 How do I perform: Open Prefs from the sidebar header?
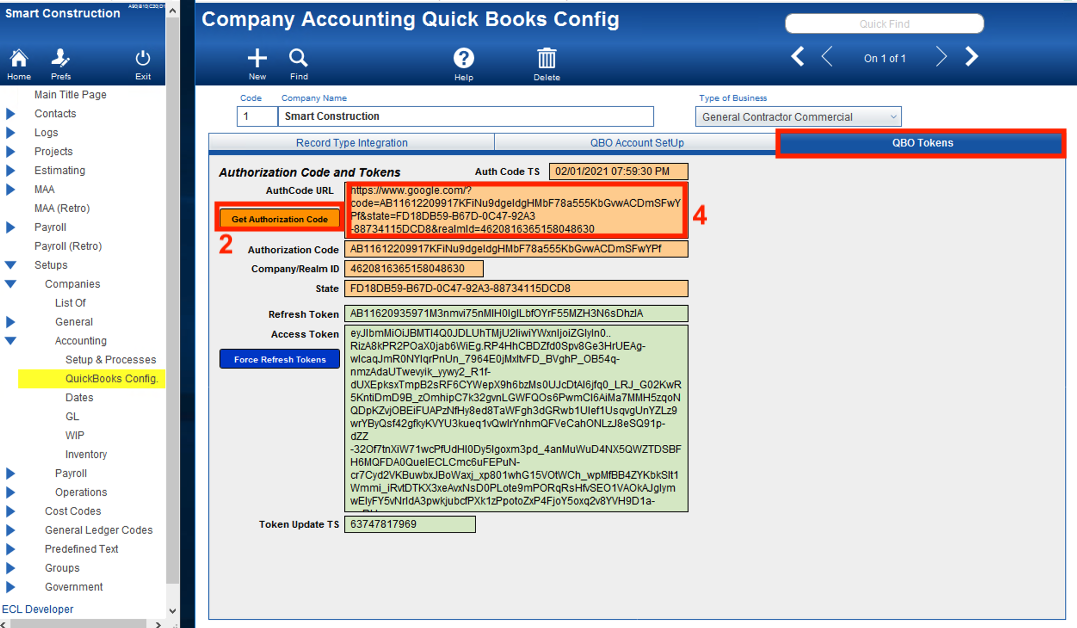[x=60, y=65]
